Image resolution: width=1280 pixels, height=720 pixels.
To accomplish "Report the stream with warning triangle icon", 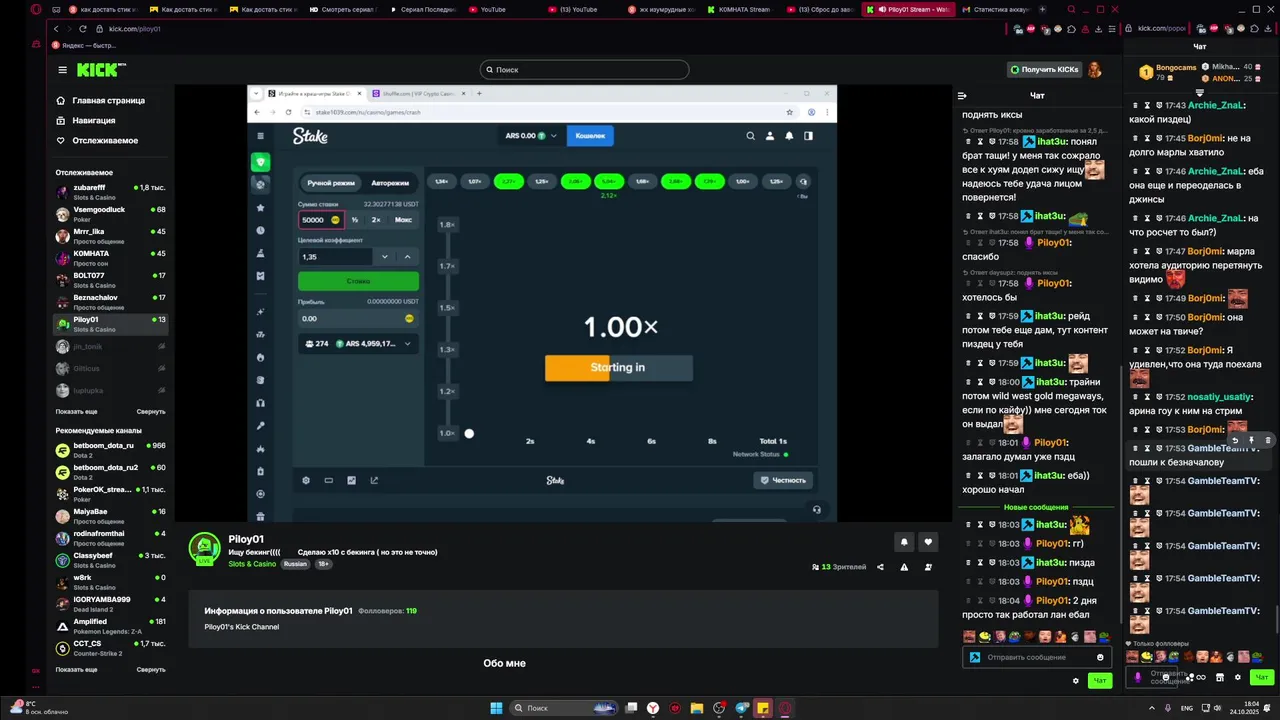I will [904, 567].
